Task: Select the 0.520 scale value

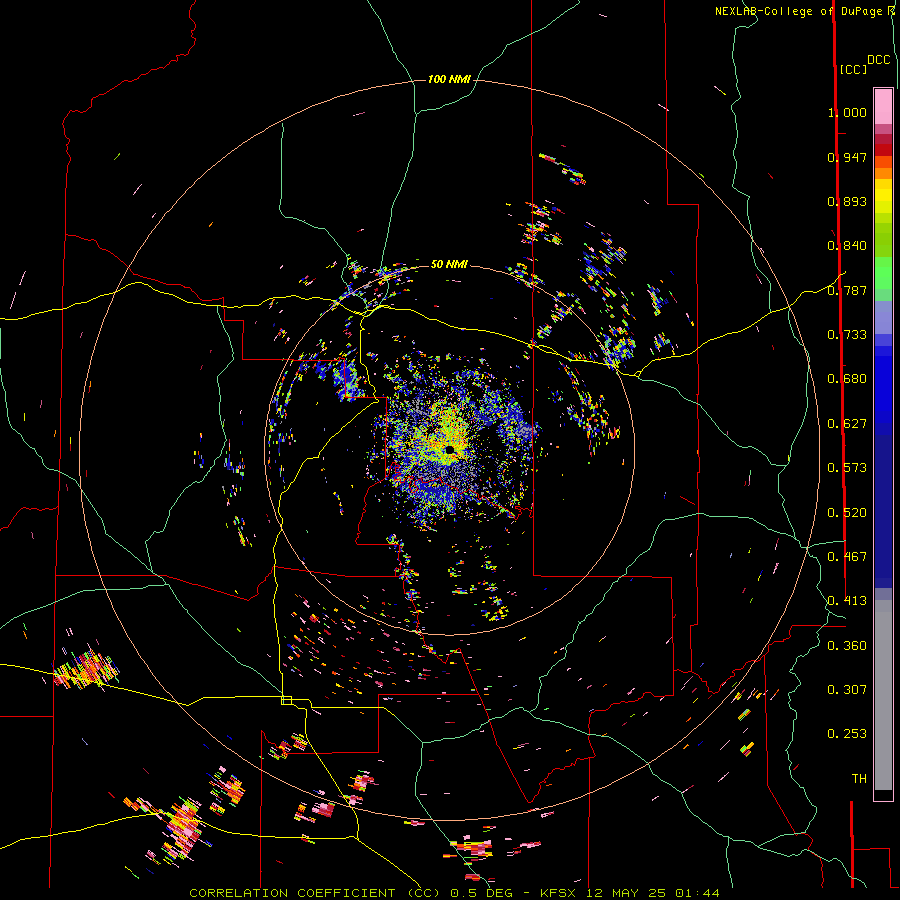Action: (847, 513)
